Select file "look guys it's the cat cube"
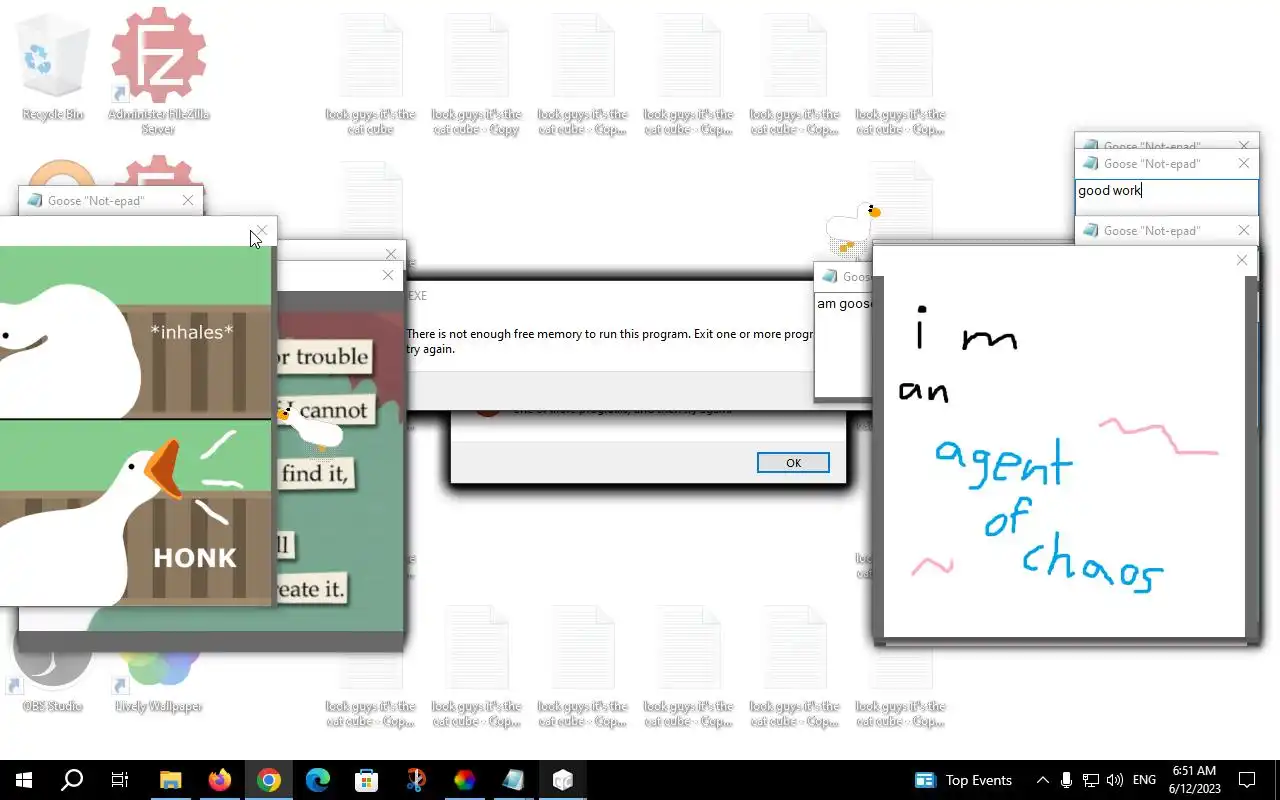This screenshot has height=800, width=1280. (x=371, y=75)
